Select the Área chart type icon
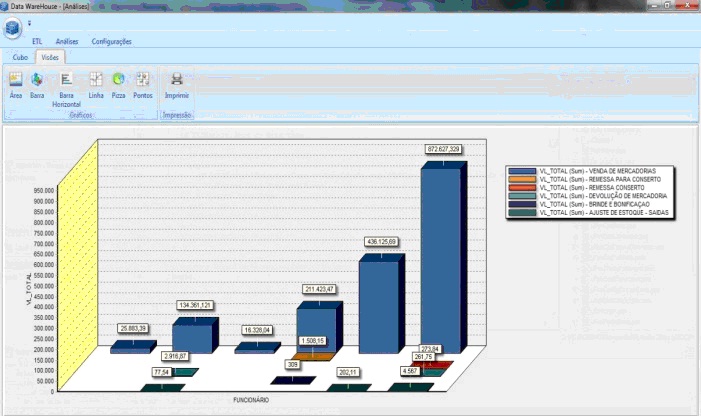Image resolution: width=701 pixels, height=416 pixels. point(16,83)
